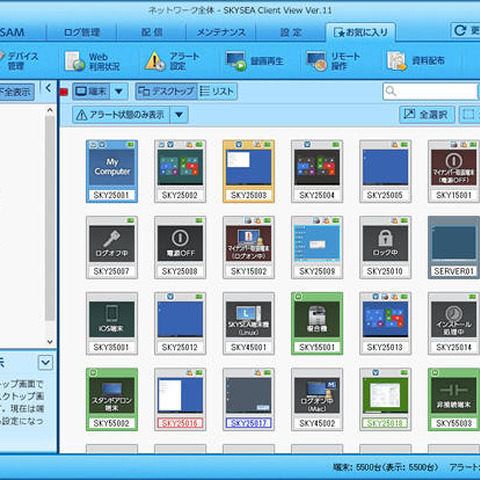Expand the lower-left help panel chevron
This screenshot has width=480, height=480.
click(x=45, y=363)
